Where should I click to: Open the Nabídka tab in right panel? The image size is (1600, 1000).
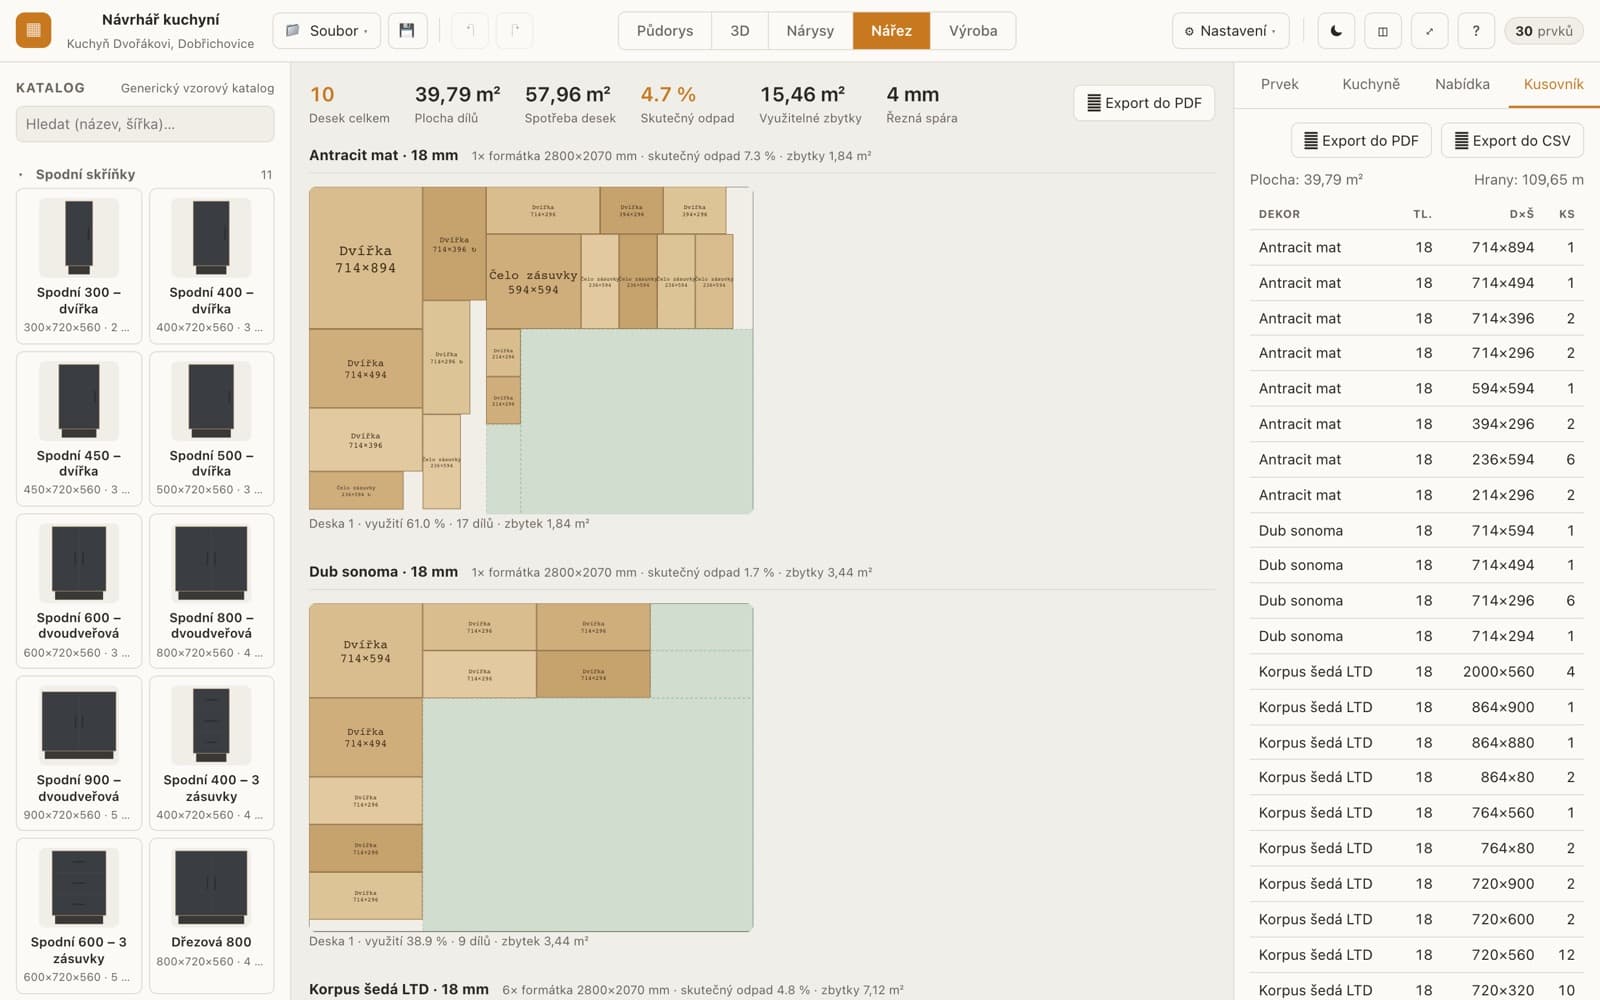coord(1462,84)
